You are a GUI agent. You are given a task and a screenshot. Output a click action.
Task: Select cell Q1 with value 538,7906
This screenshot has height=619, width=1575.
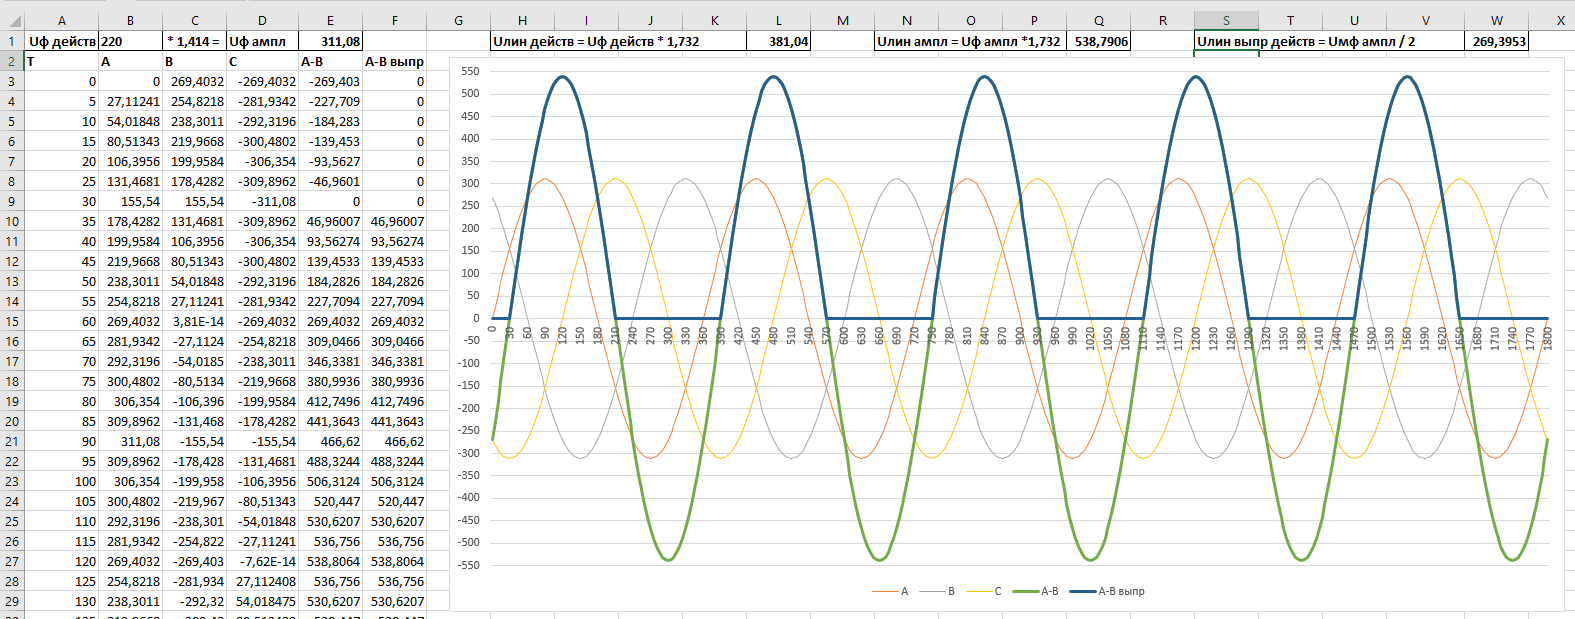tap(1099, 41)
